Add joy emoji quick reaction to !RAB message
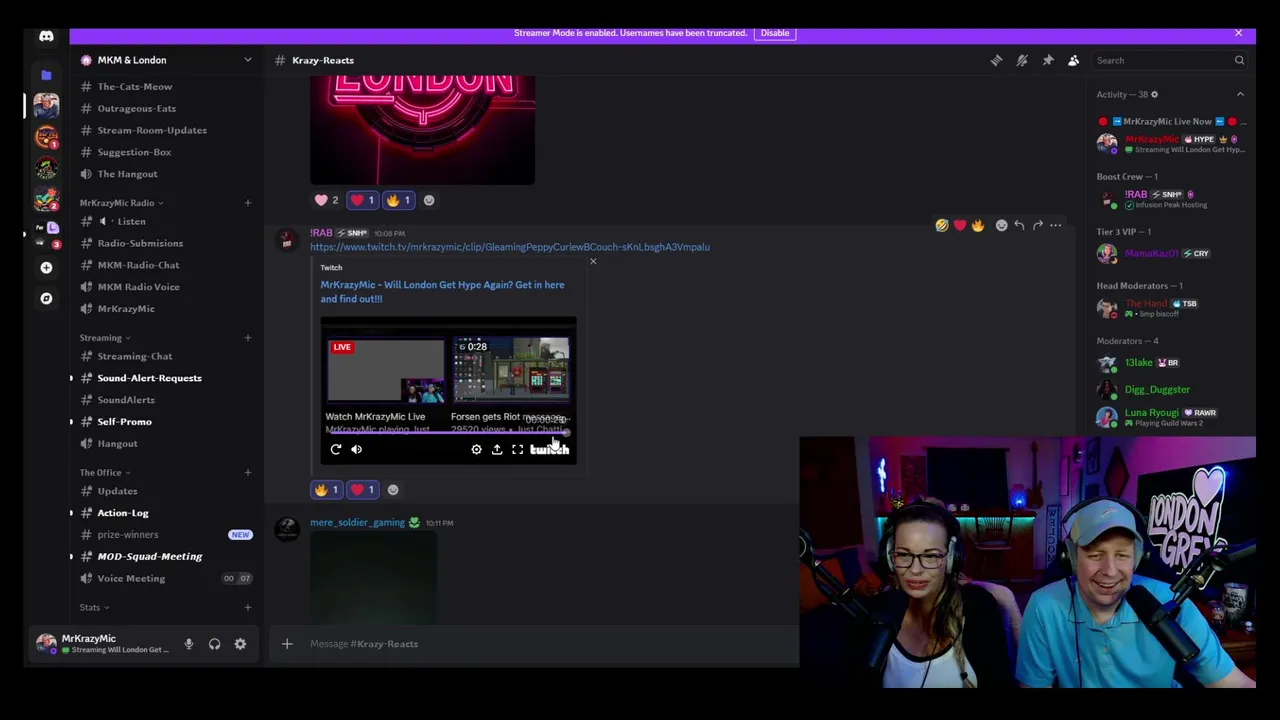 point(941,225)
